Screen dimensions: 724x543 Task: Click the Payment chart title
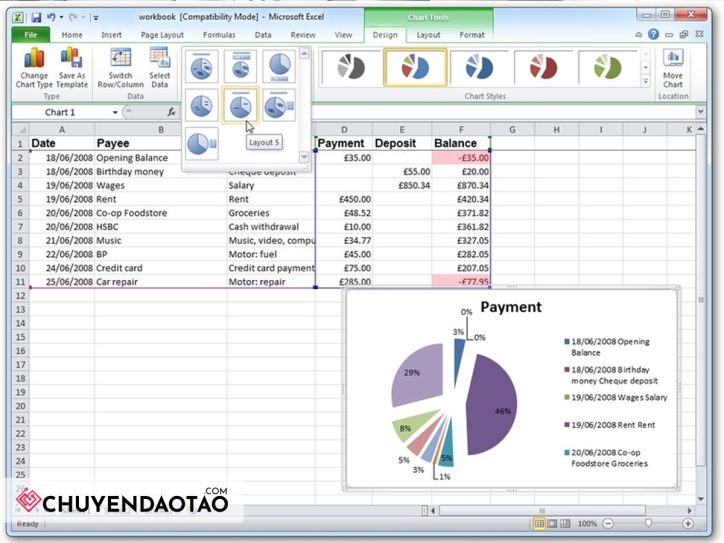(511, 307)
